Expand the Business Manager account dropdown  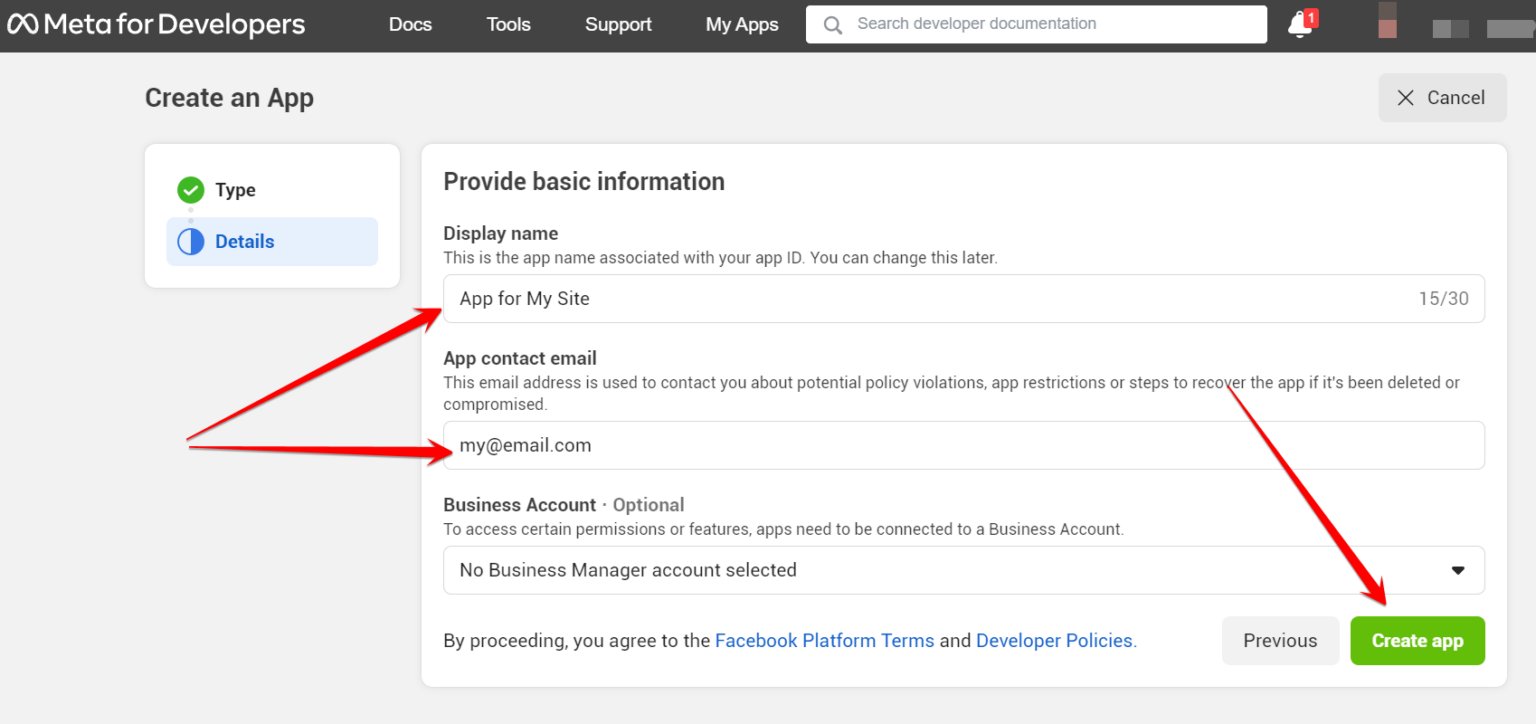(964, 570)
